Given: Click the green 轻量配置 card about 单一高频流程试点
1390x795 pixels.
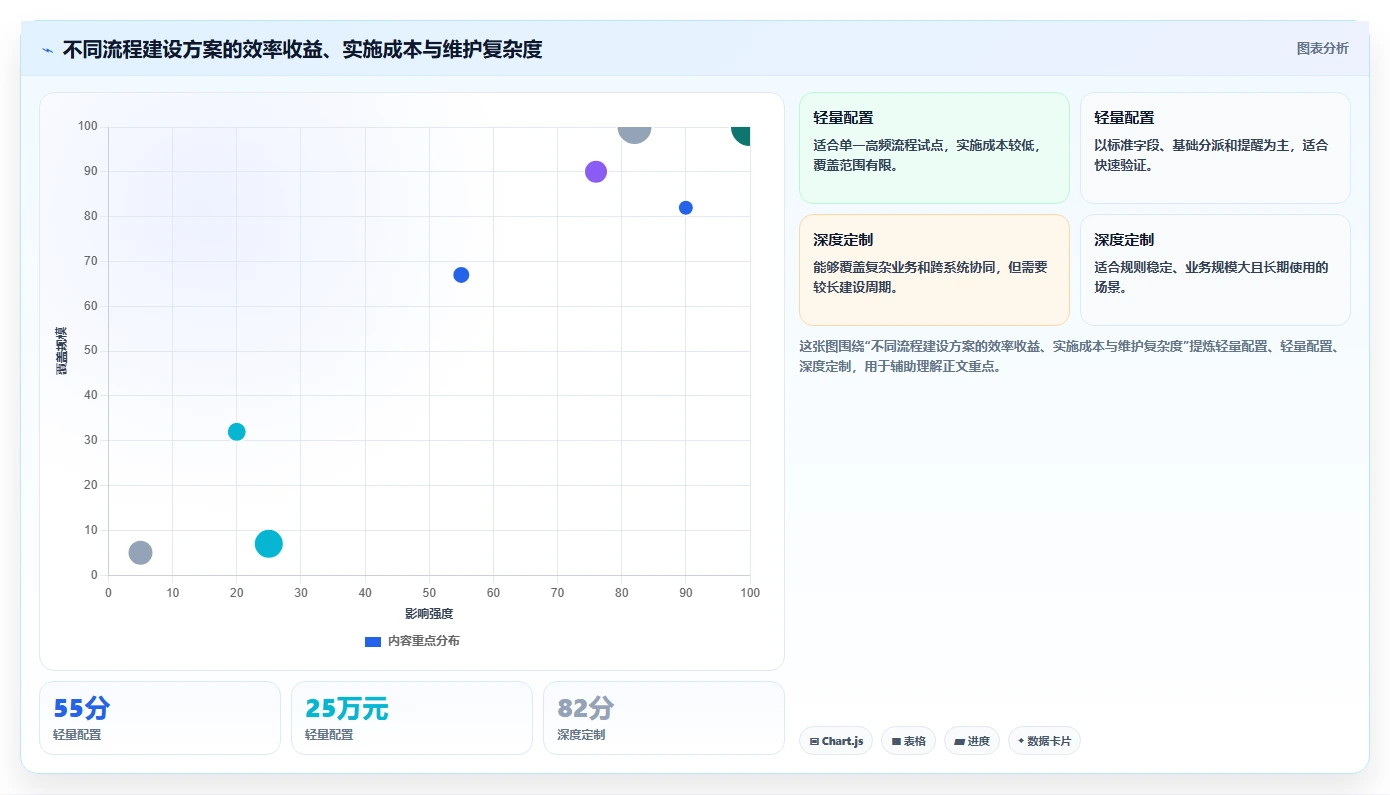Looking at the screenshot, I should [934, 148].
